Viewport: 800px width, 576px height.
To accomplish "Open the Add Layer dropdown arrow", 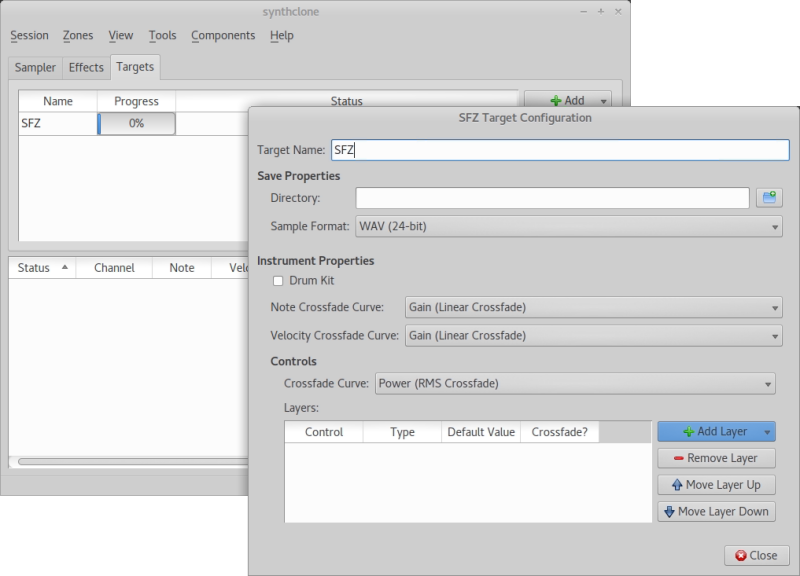I will (x=767, y=432).
